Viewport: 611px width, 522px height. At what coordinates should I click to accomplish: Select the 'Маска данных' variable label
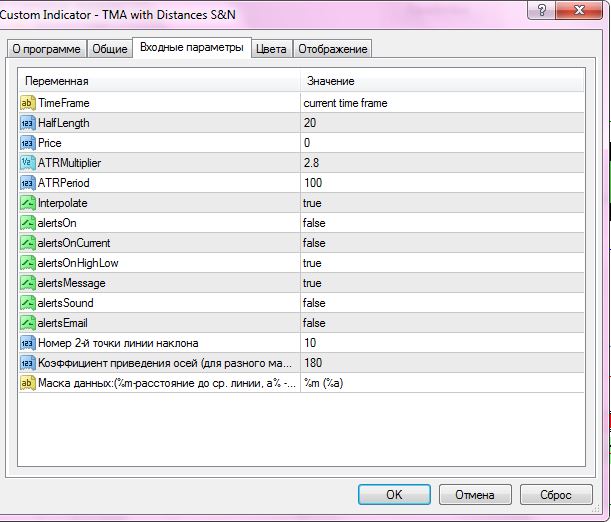pyautogui.click(x=167, y=383)
